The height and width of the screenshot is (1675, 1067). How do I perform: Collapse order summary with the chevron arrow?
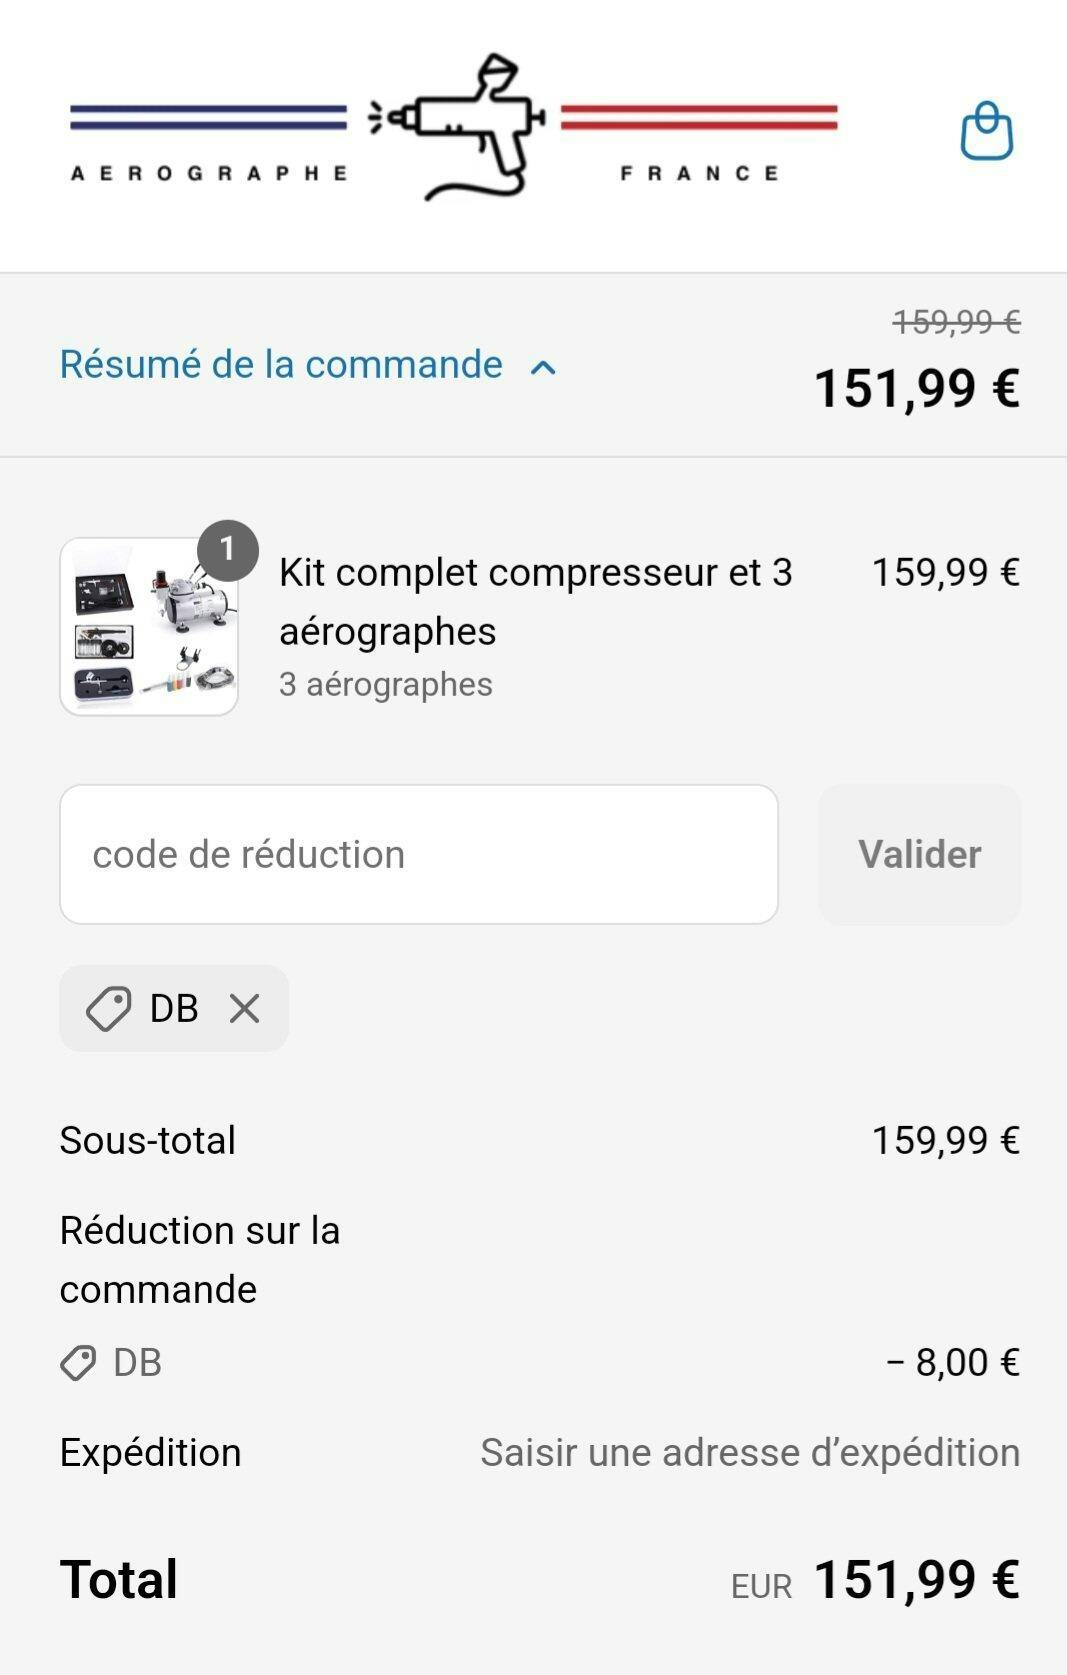(543, 367)
